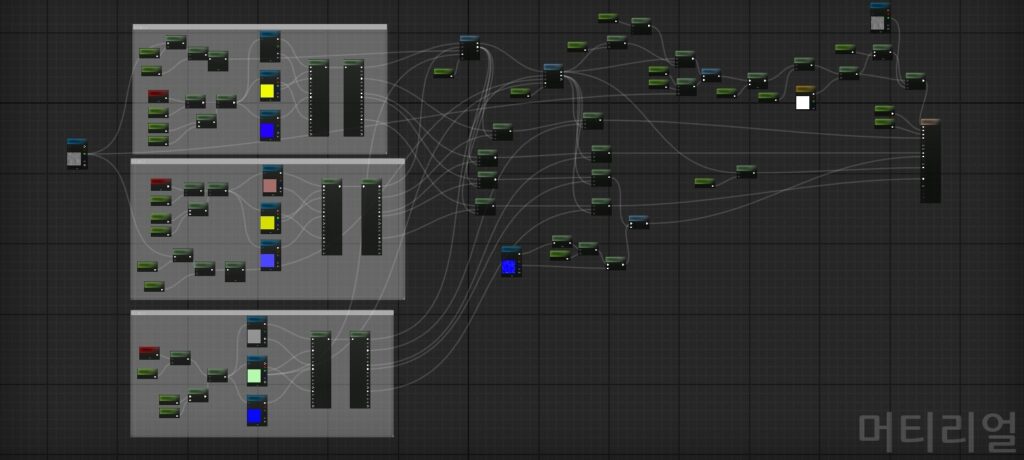Select the black texture node in top comment box
Screen dimensions: 1024x460
pos(270,47)
